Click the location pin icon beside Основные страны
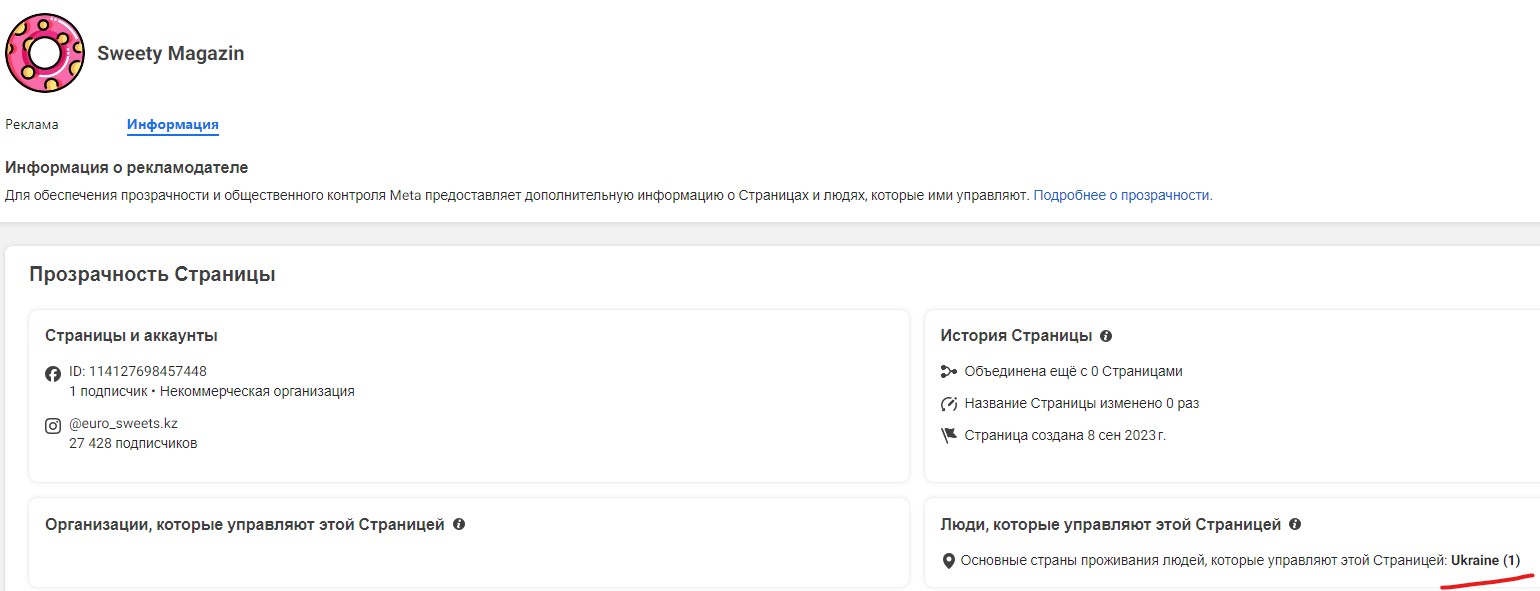This screenshot has height=591, width=1540. 949,561
